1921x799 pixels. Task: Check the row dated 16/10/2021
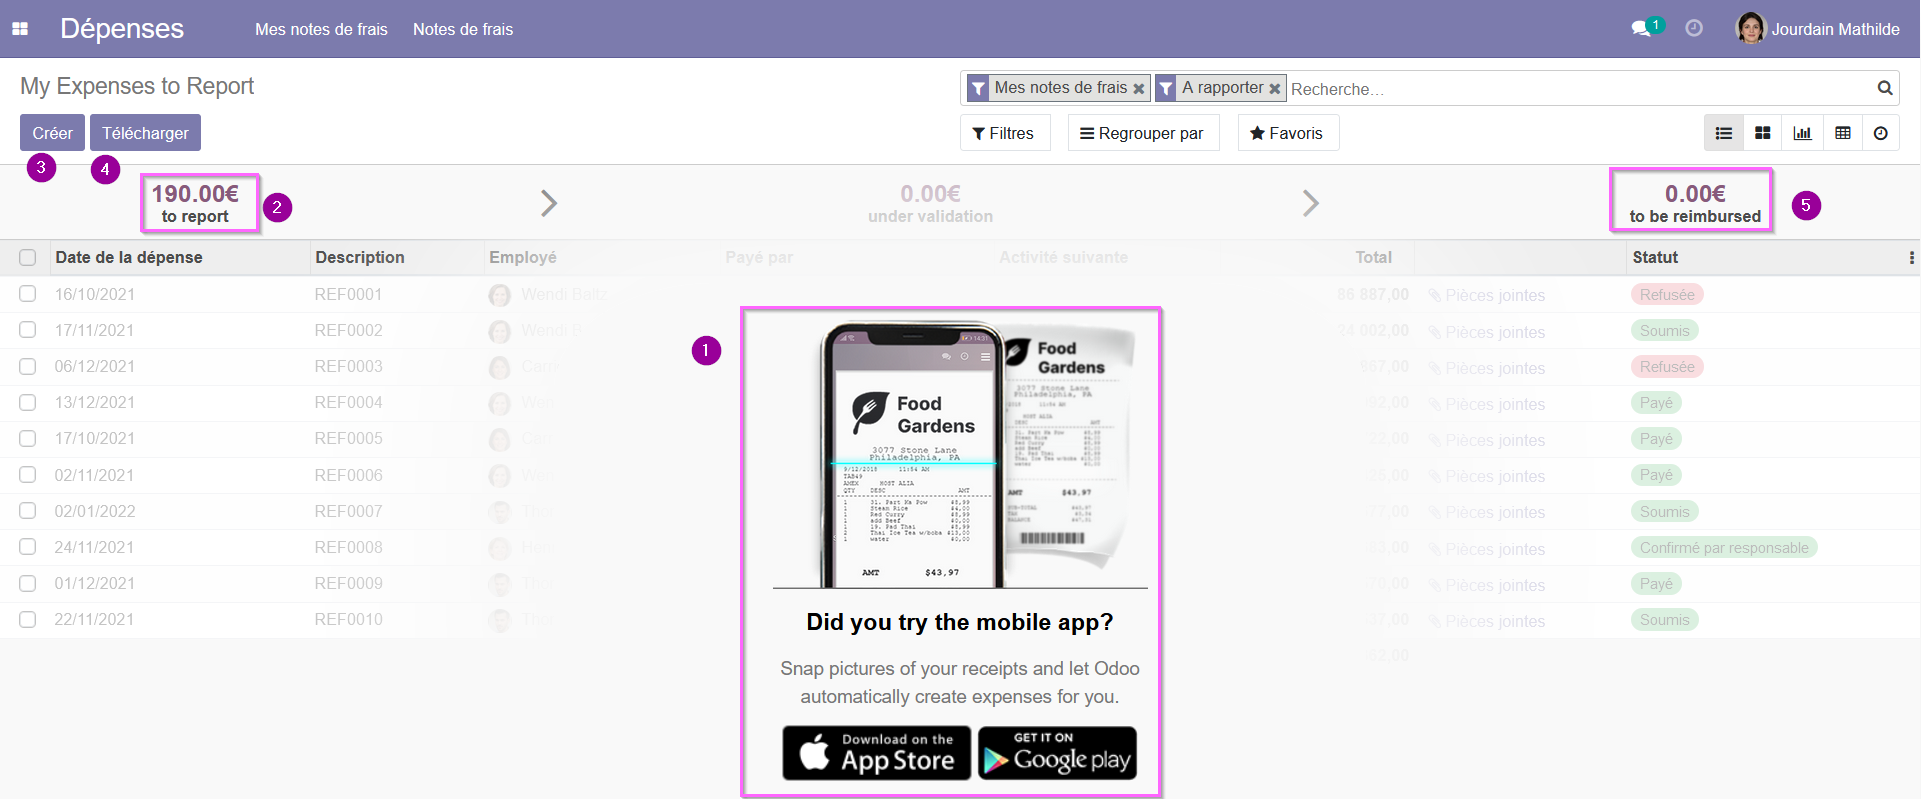[x=28, y=294]
